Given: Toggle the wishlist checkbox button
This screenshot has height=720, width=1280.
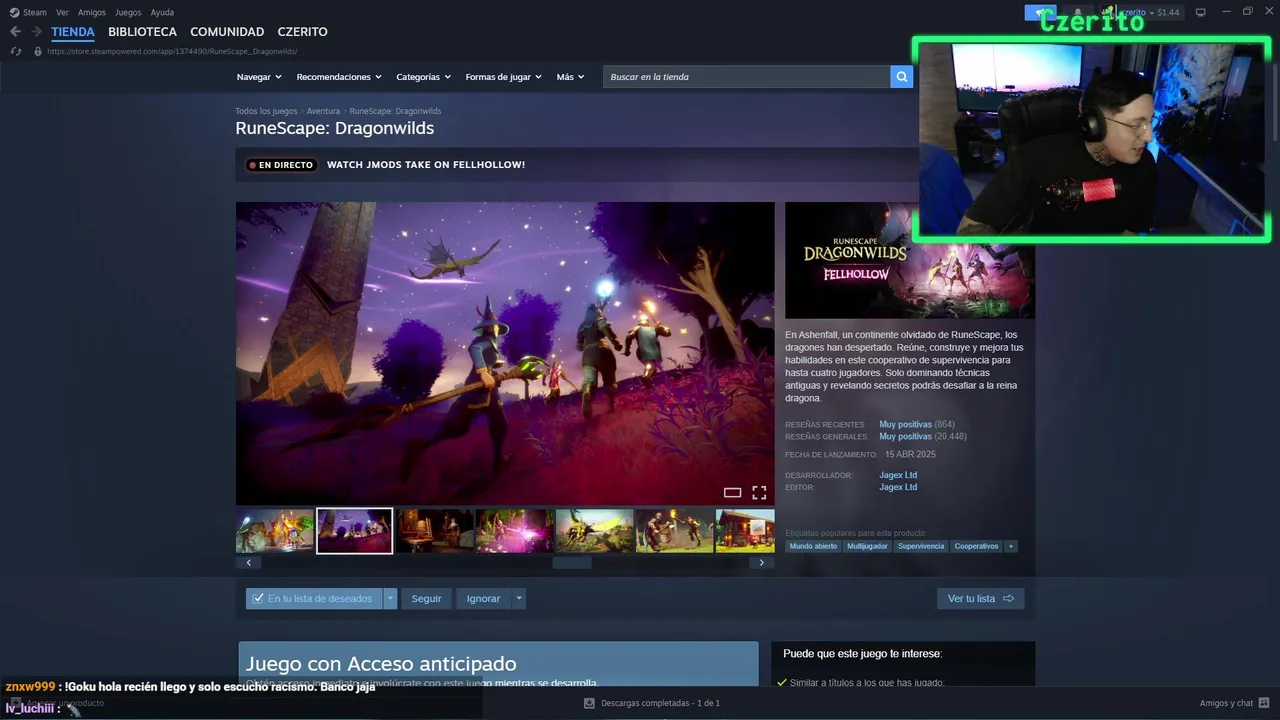Looking at the screenshot, I should click(x=314, y=598).
